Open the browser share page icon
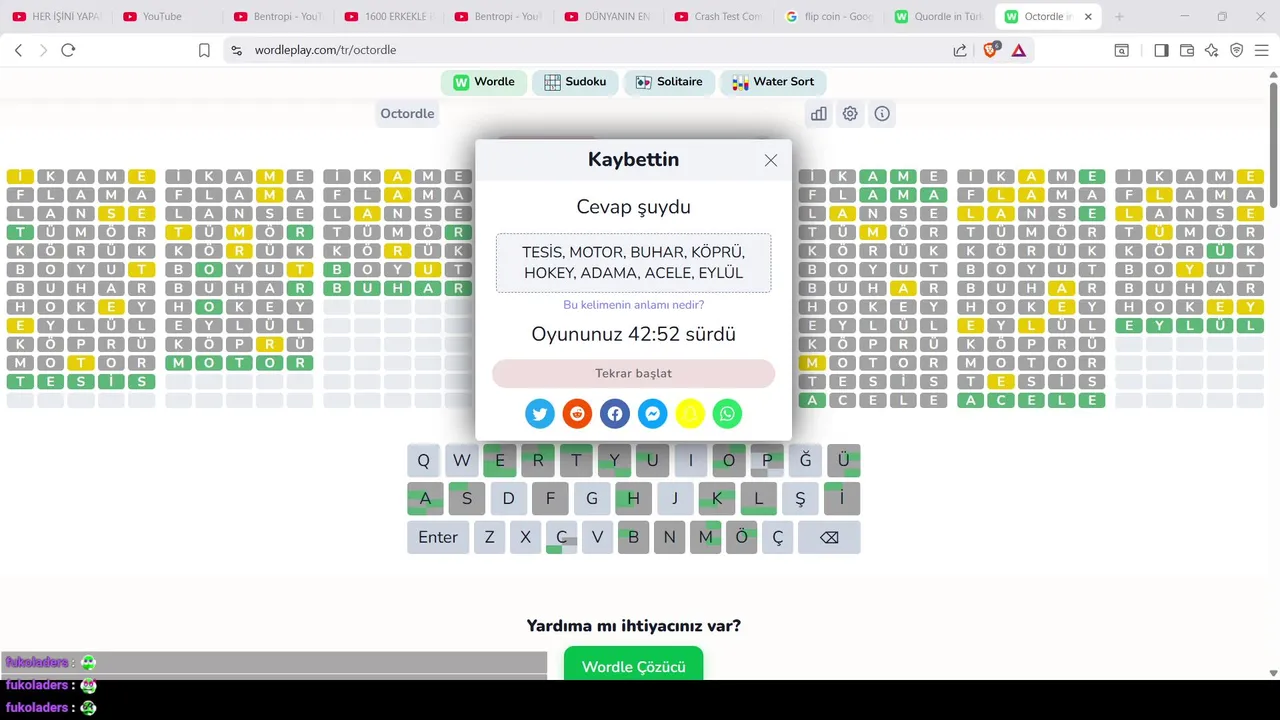The image size is (1280, 720). point(960,50)
